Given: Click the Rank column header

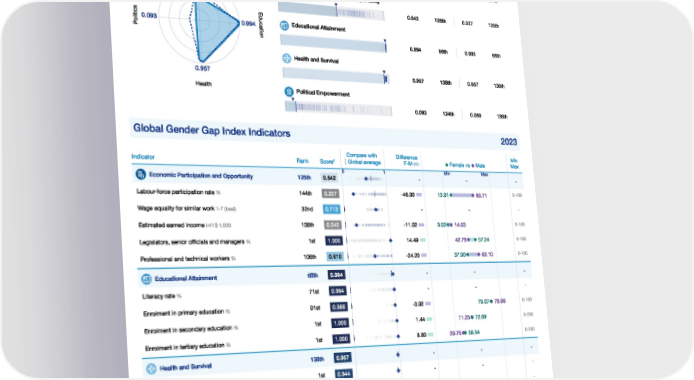Looking at the screenshot, I should (303, 161).
